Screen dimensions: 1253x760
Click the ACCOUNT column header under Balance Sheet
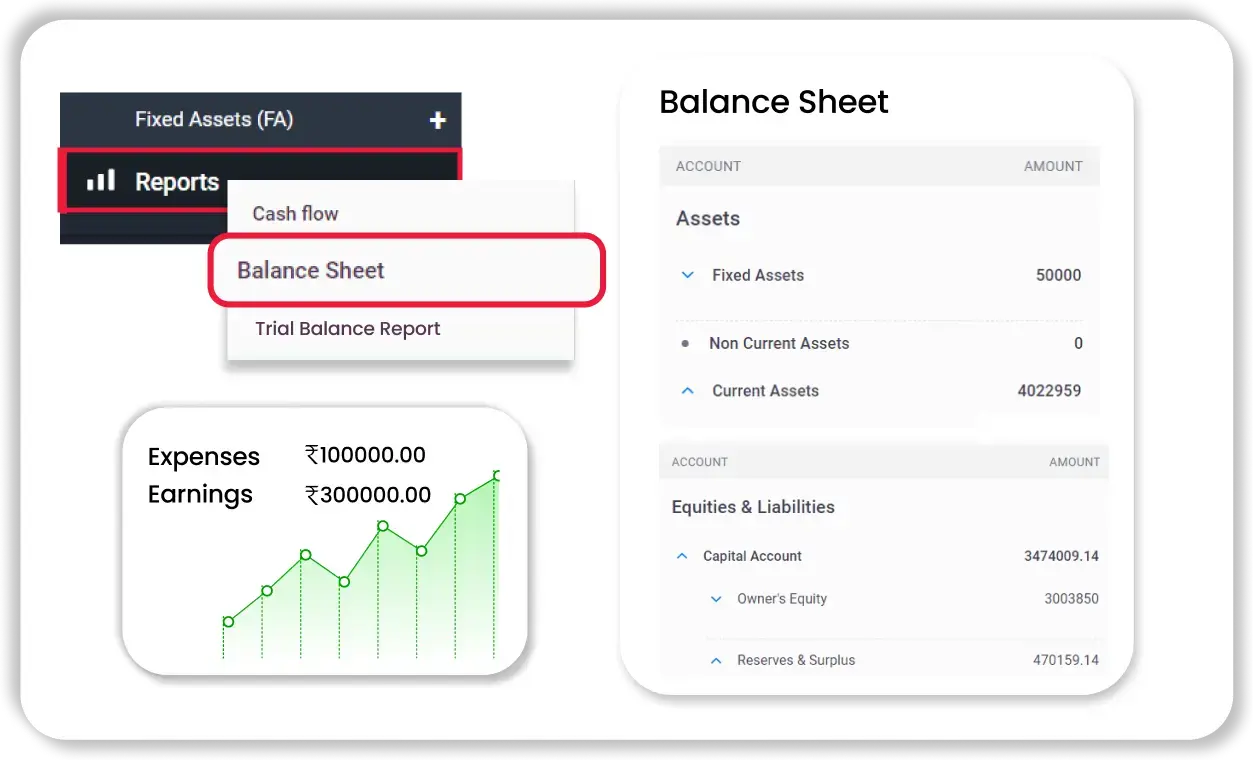(708, 166)
